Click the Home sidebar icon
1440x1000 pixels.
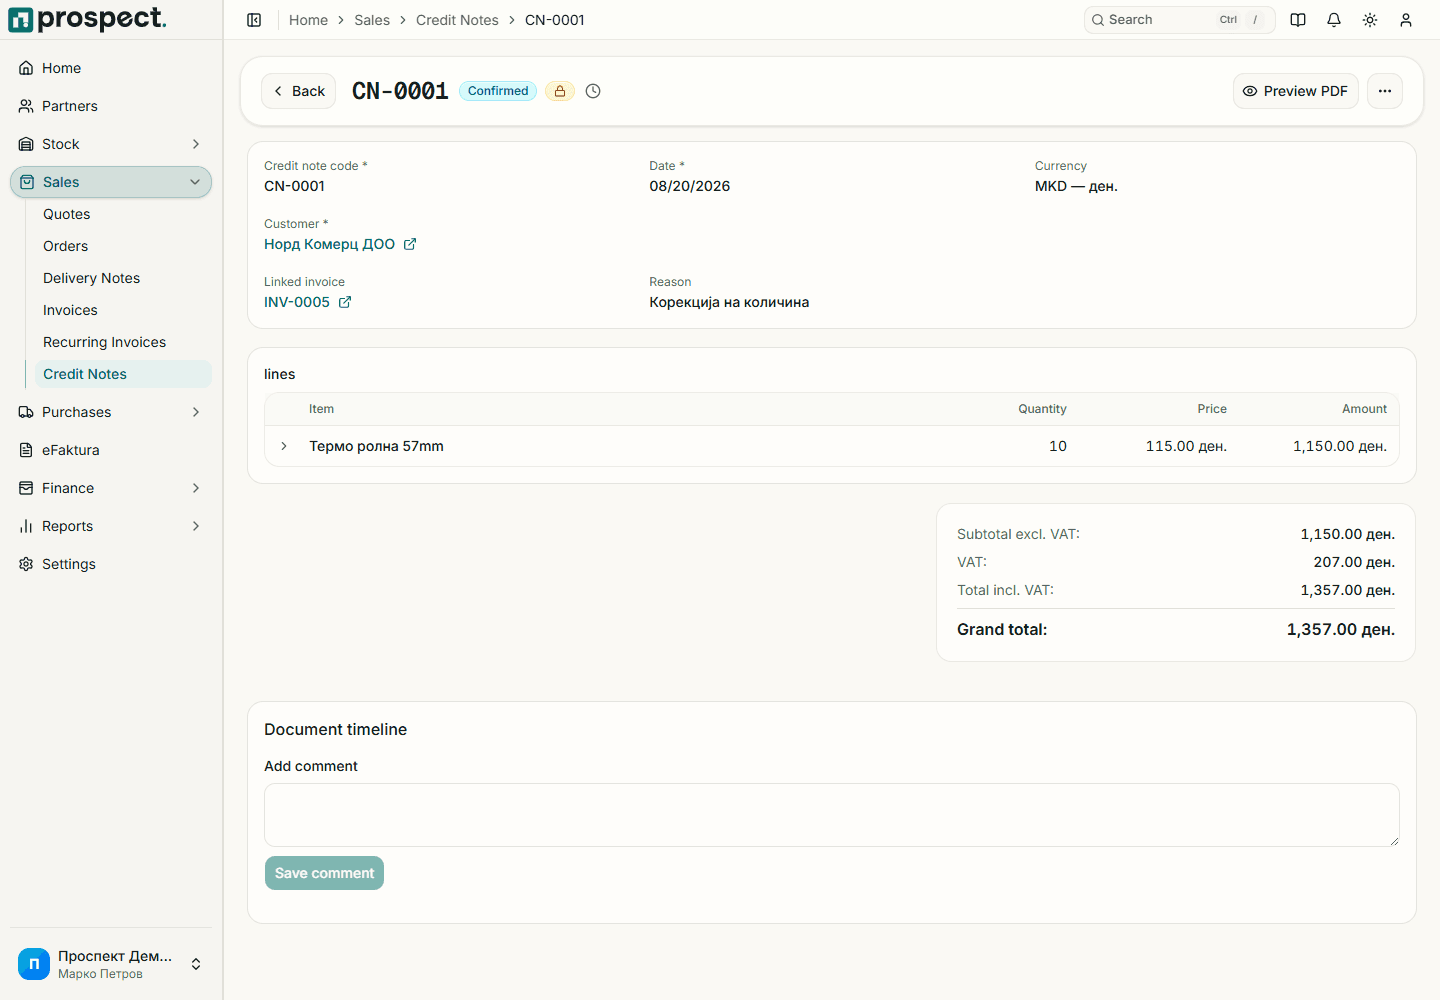(26, 68)
